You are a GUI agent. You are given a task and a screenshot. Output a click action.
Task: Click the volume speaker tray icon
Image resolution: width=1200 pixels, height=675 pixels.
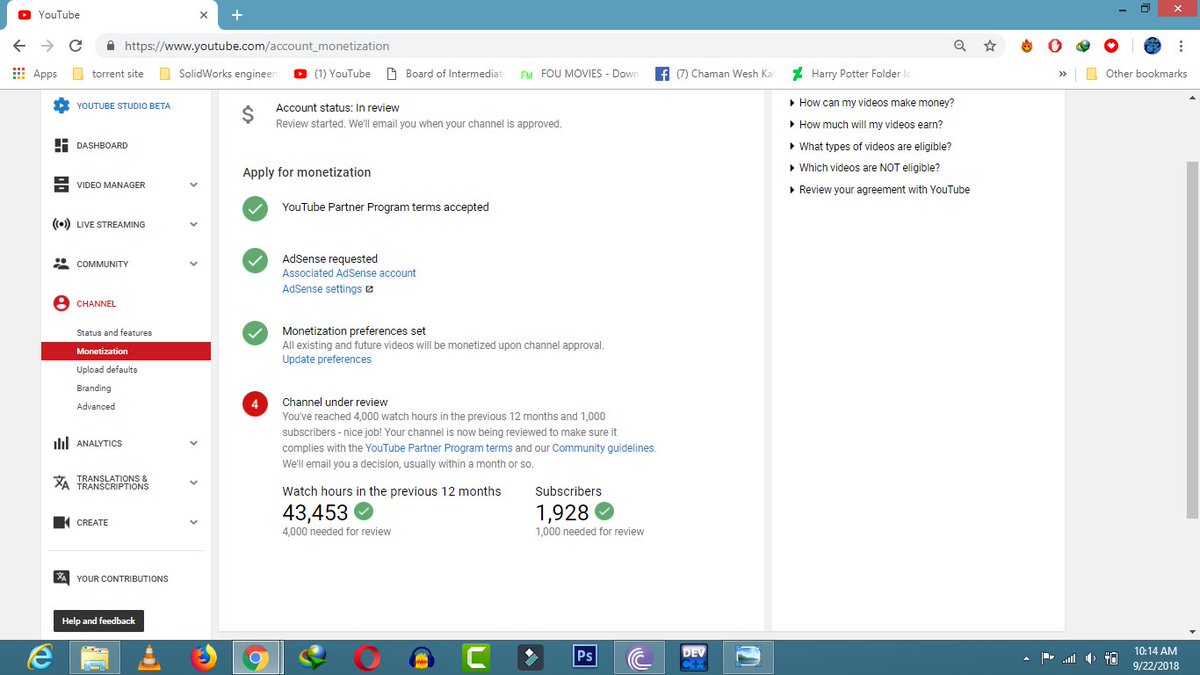1090,658
